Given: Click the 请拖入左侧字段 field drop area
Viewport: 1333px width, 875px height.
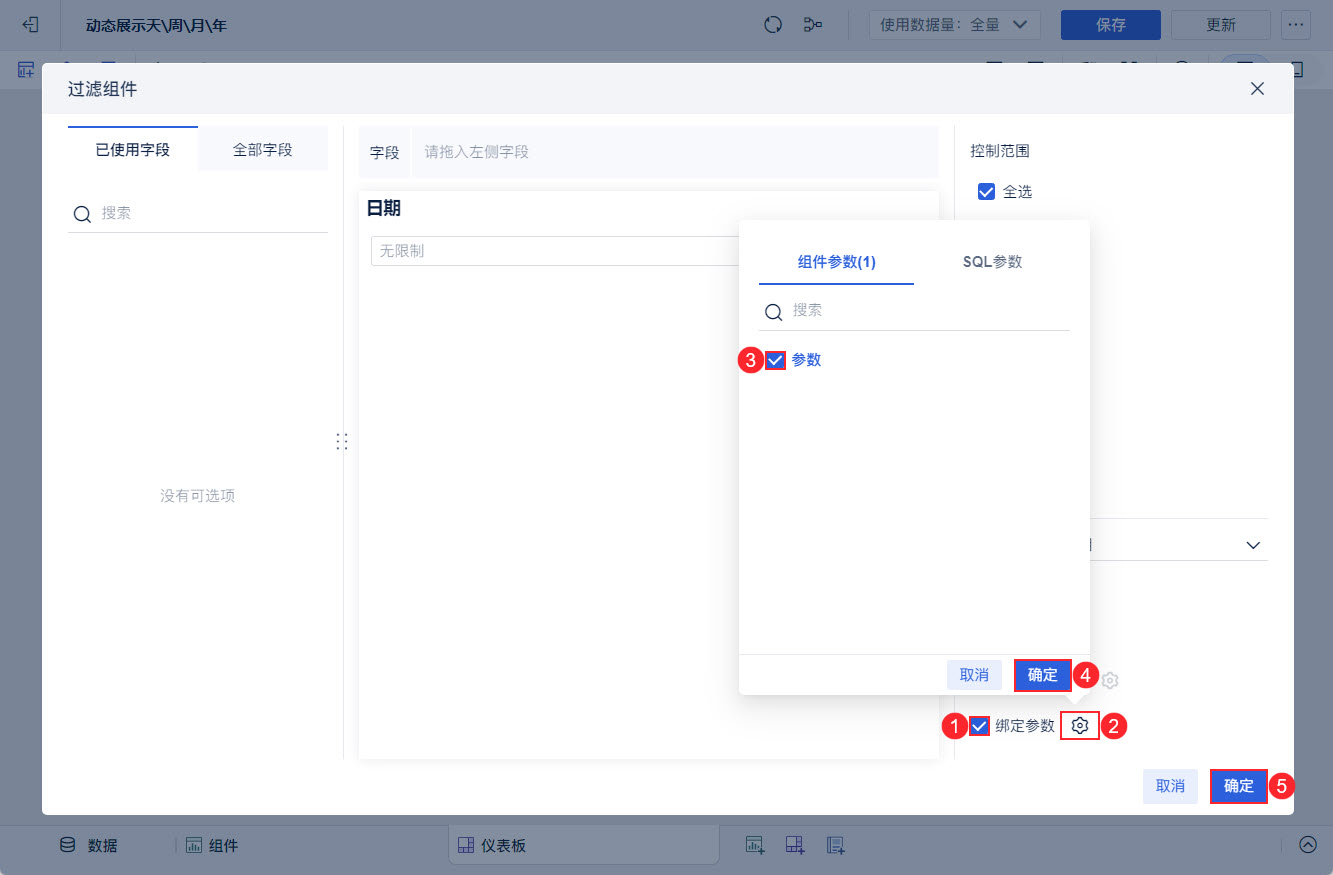Looking at the screenshot, I should pyautogui.click(x=675, y=152).
